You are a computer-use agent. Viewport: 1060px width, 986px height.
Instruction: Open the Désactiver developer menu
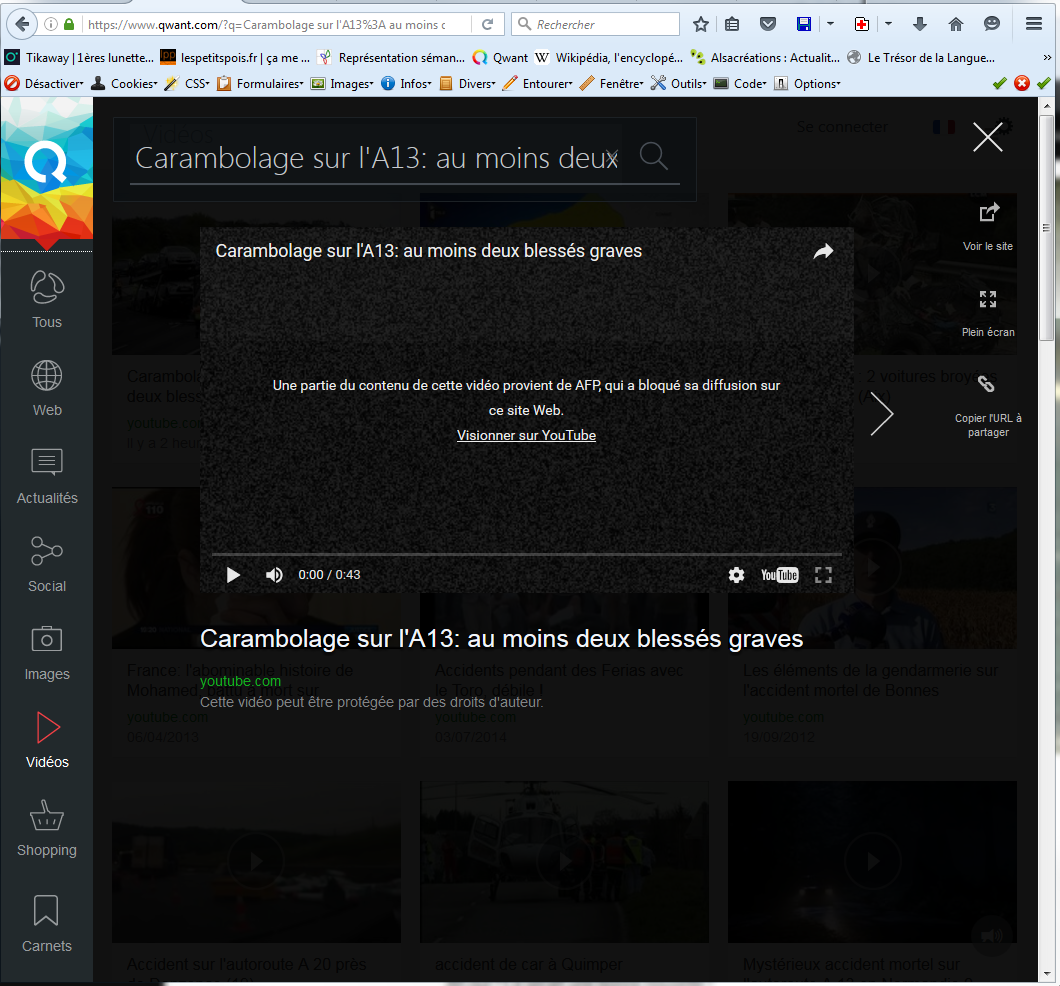(44, 83)
